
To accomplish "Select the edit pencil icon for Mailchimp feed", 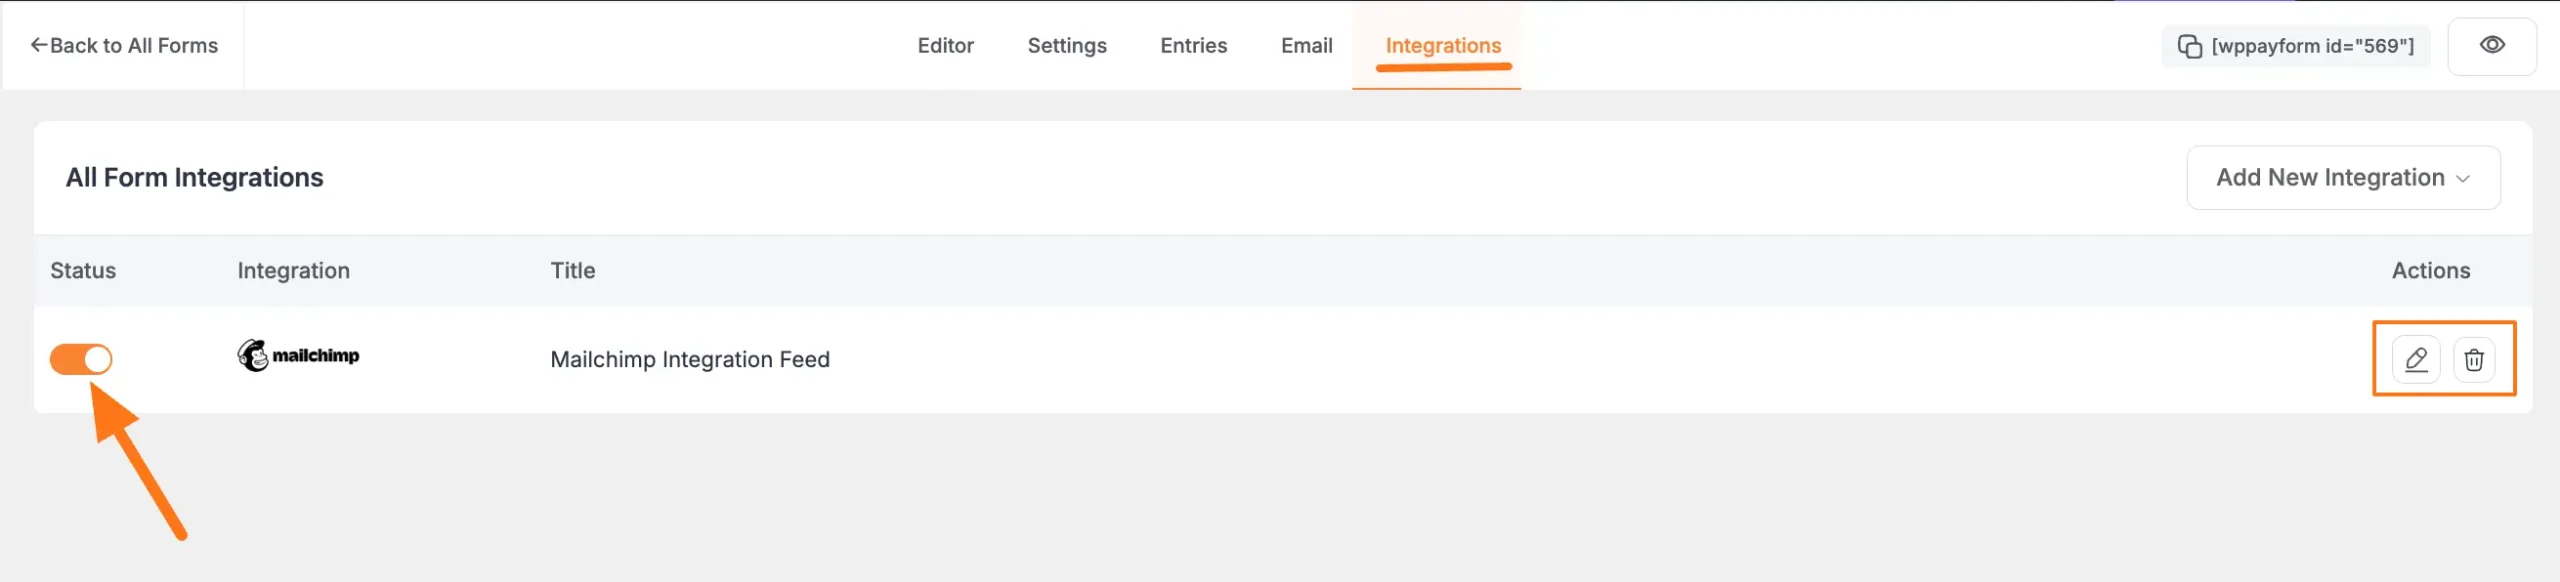I will 2417,360.
